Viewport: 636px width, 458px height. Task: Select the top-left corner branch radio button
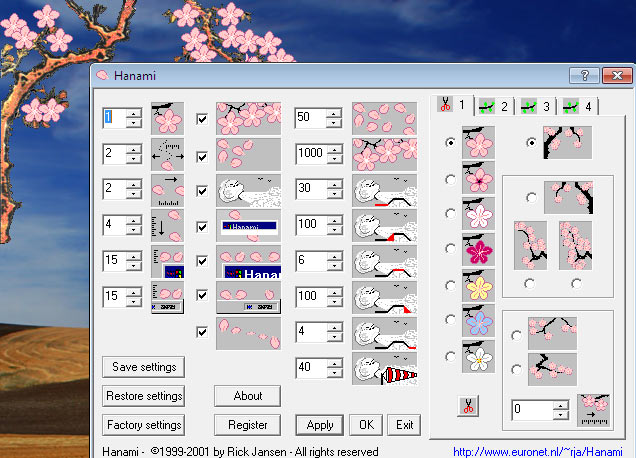tap(531, 142)
